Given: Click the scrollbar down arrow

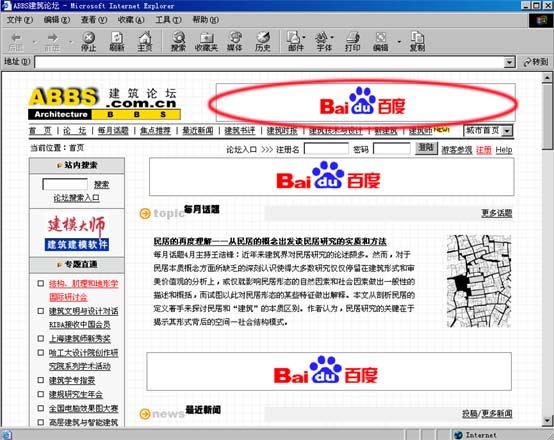Looking at the screenshot, I should [547, 420].
